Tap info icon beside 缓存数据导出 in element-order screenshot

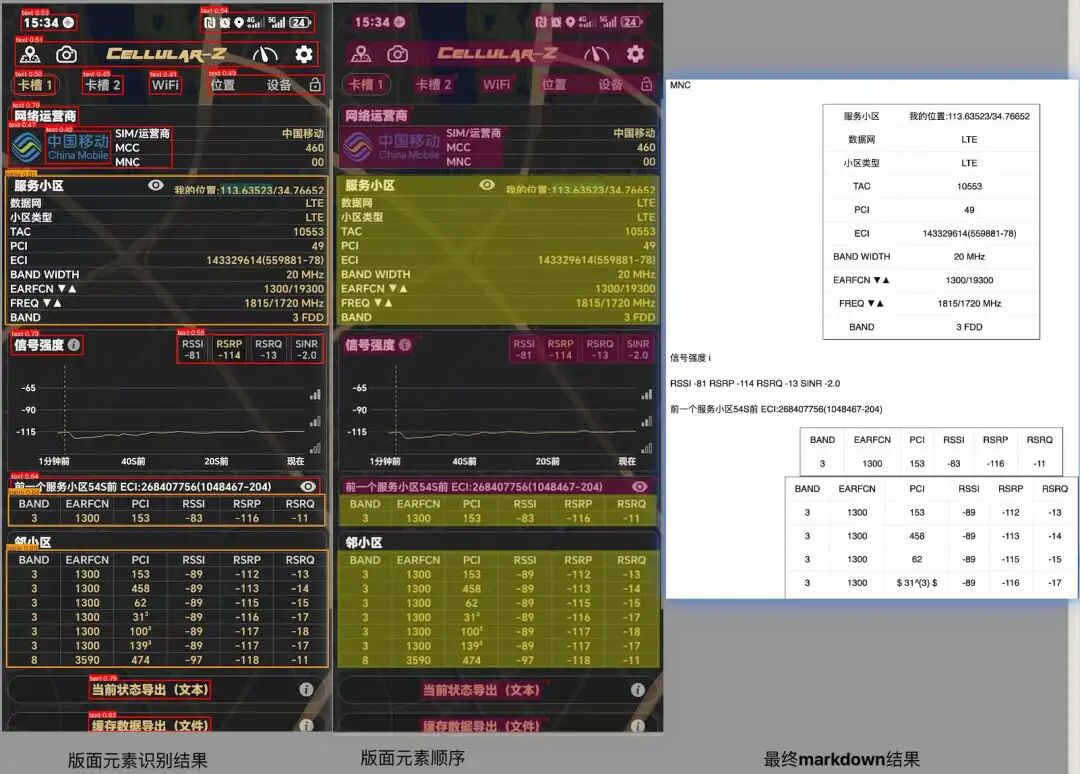638,725
